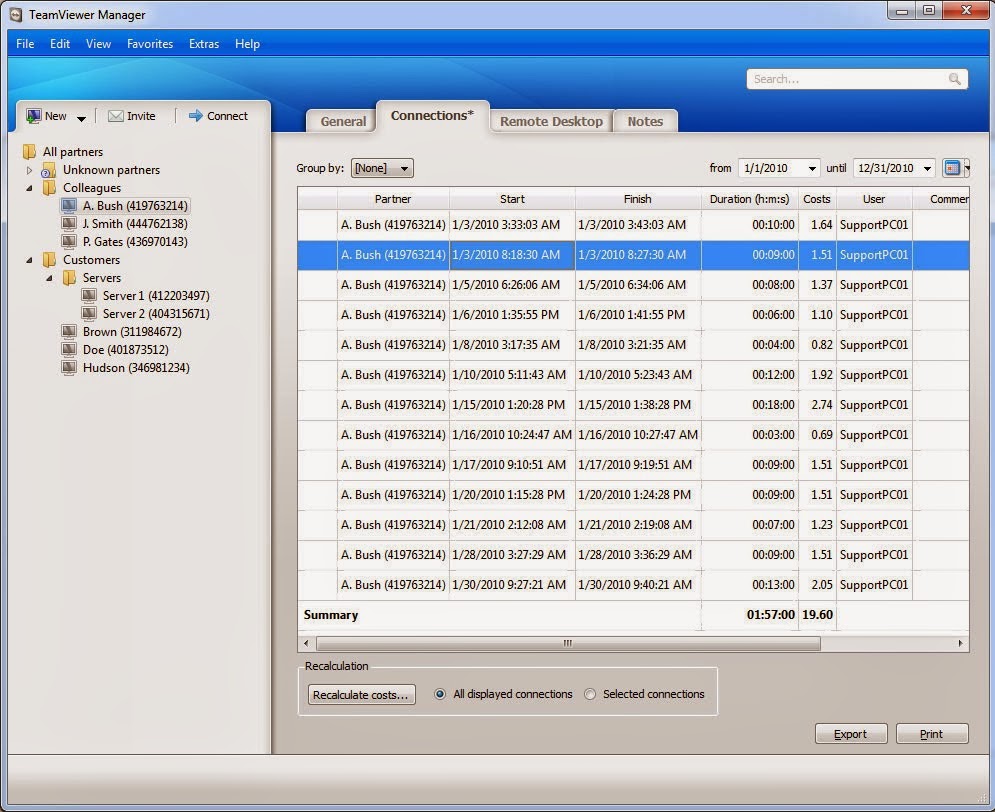This screenshot has width=995, height=812.
Task: Open the View menu
Action: tap(98, 44)
